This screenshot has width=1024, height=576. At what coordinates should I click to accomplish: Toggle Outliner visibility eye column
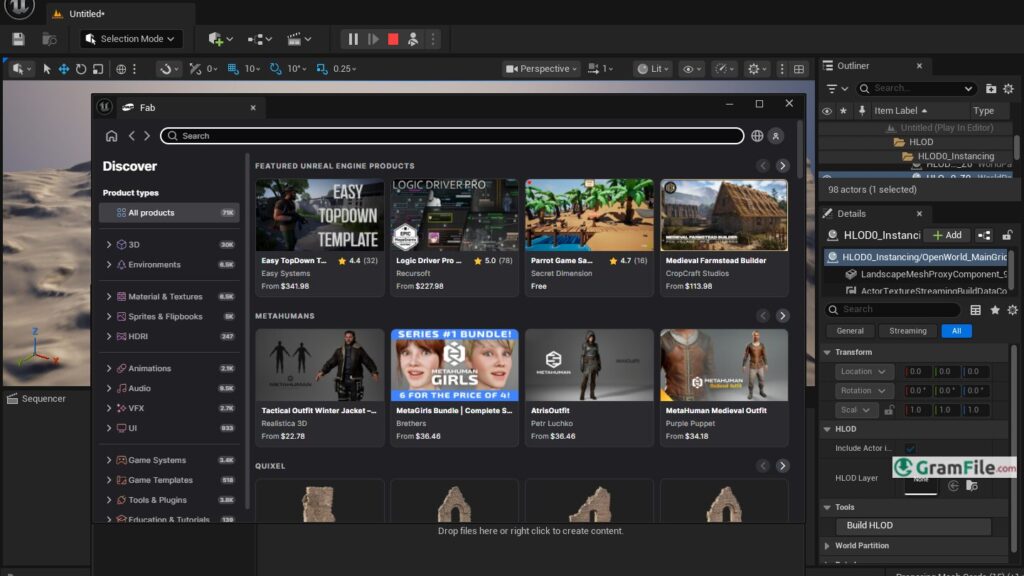[x=827, y=111]
